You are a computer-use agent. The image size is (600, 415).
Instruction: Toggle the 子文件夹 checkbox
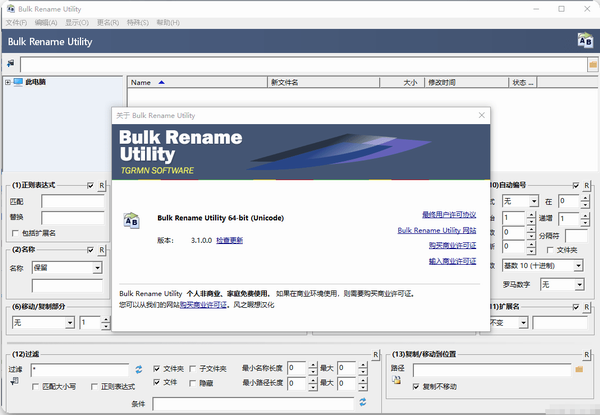click(192, 369)
